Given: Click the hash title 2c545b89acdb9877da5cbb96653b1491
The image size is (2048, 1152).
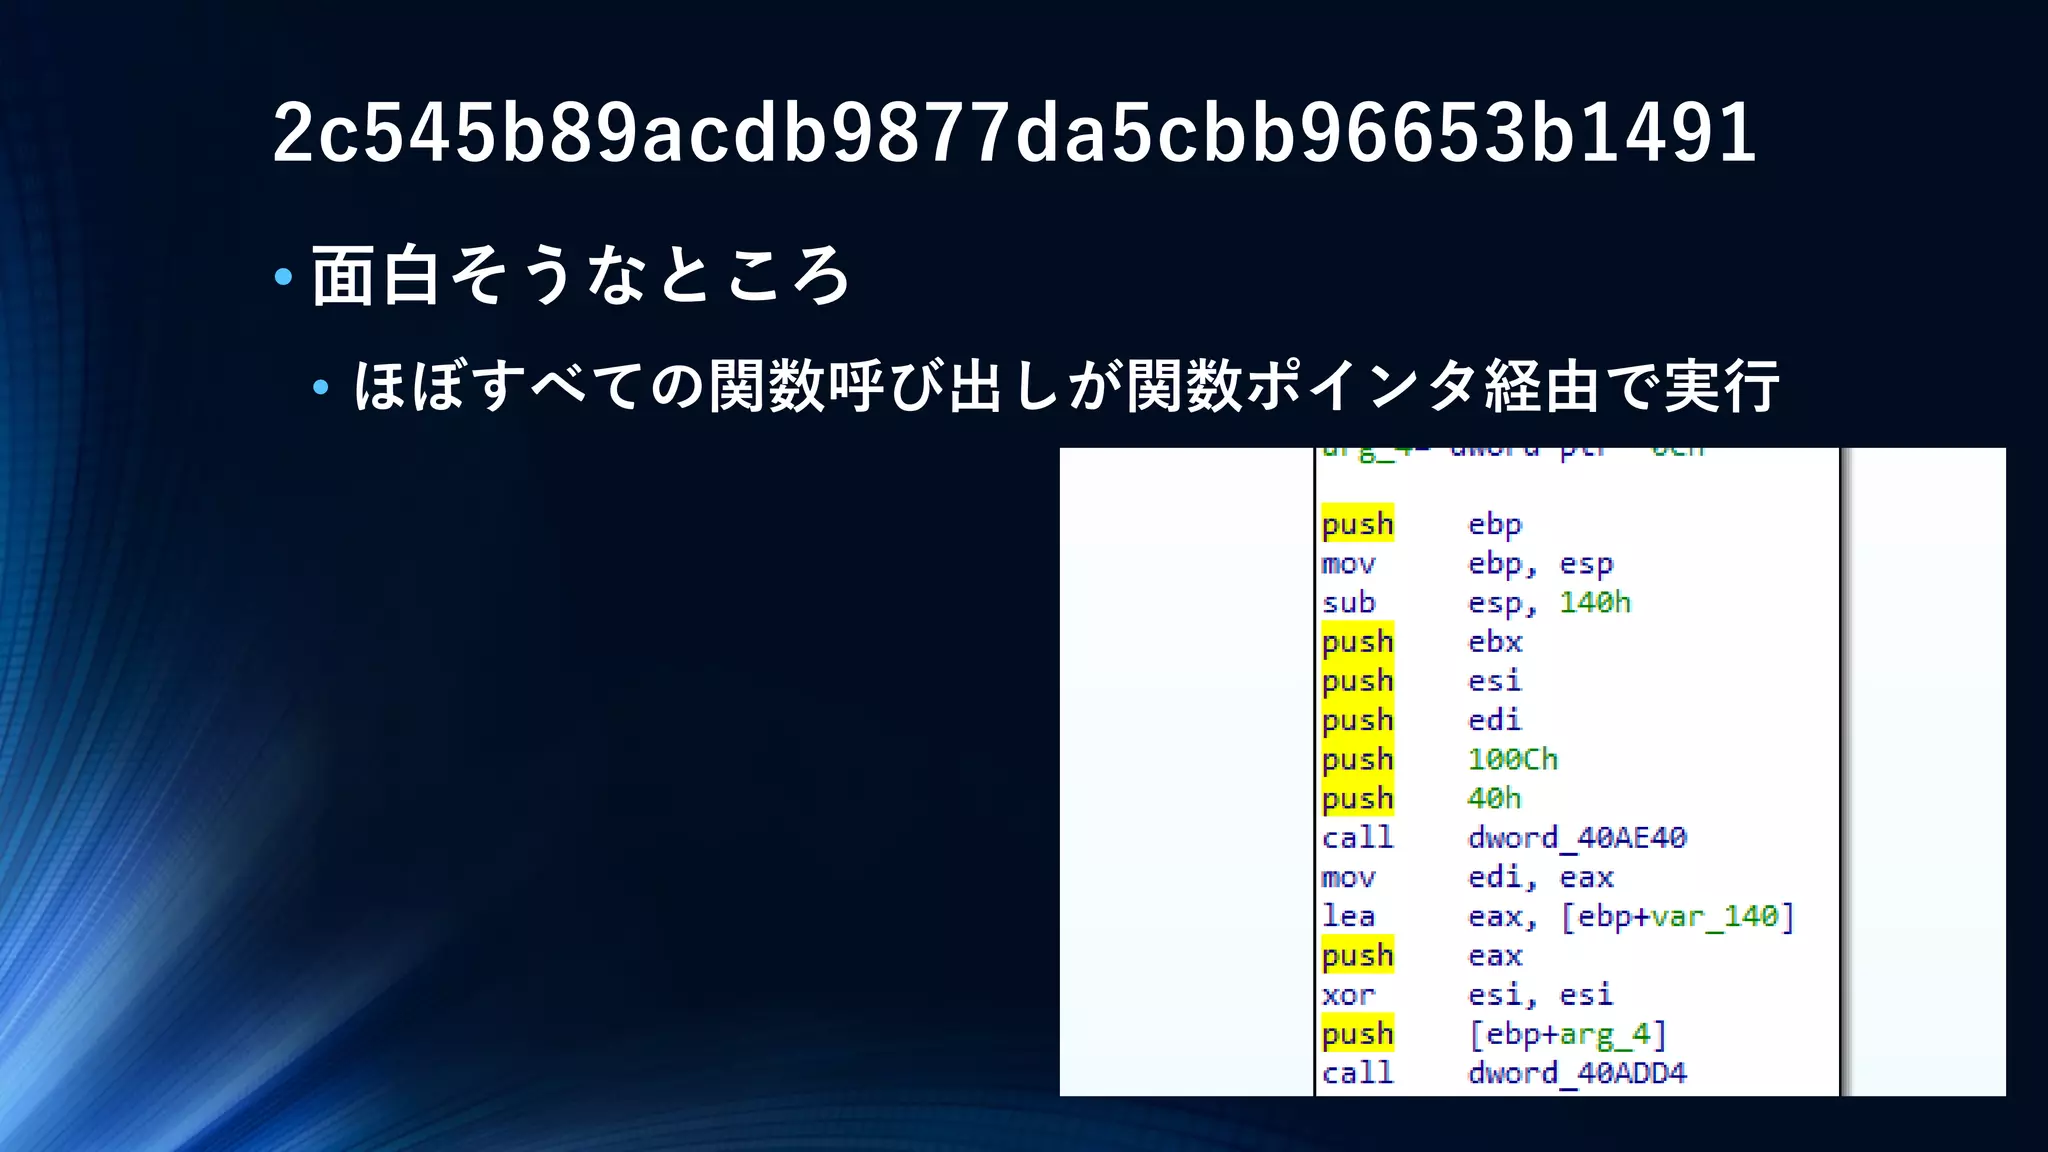Looking at the screenshot, I should point(1014,133).
